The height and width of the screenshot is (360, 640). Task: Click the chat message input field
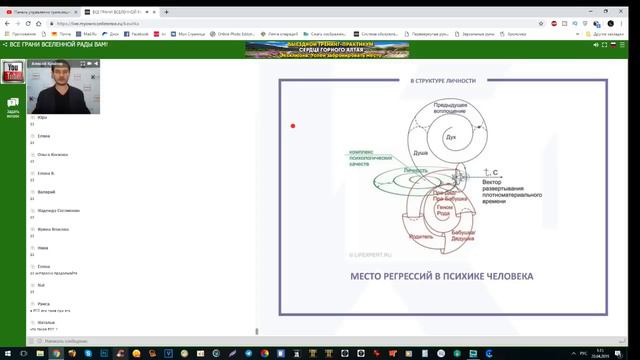pyautogui.click(x=327, y=341)
